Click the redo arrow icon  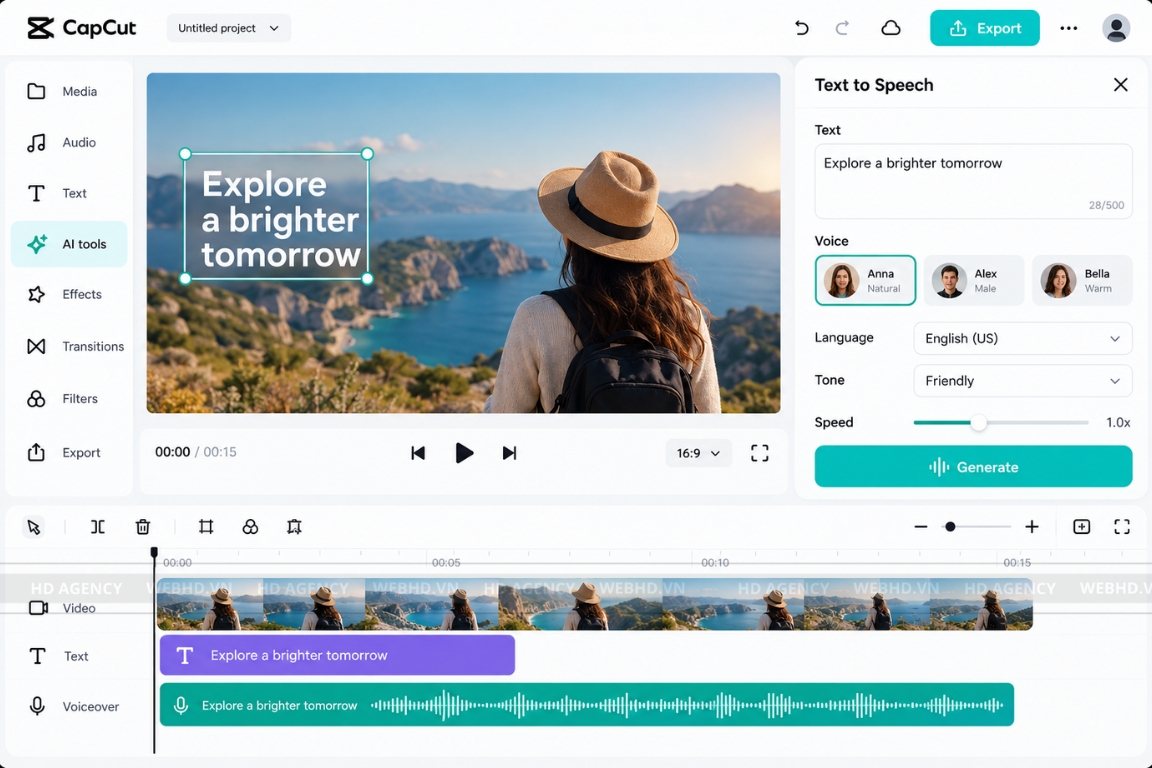click(x=842, y=28)
